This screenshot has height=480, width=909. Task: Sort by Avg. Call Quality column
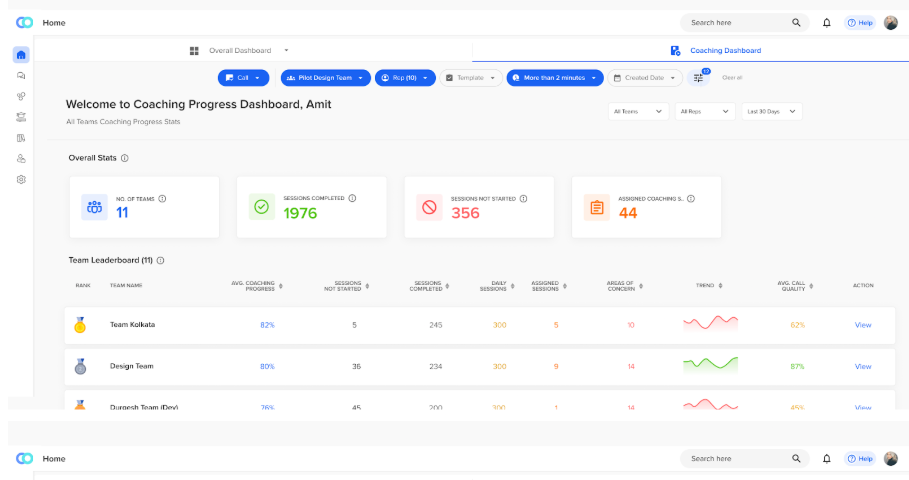tap(811, 286)
